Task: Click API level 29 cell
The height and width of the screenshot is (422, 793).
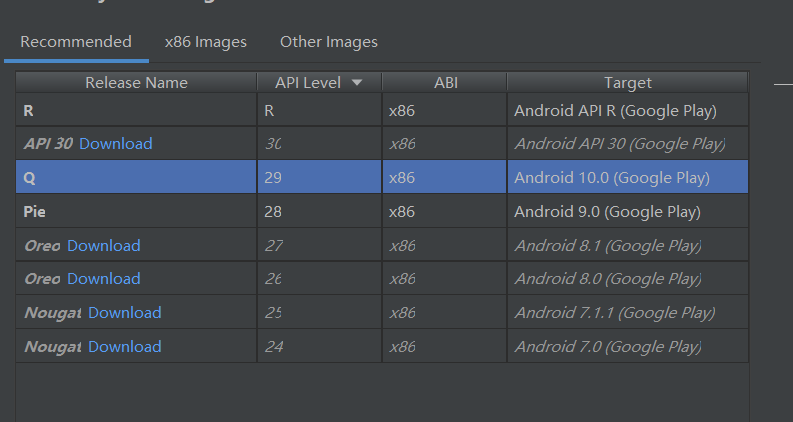Action: coord(320,177)
